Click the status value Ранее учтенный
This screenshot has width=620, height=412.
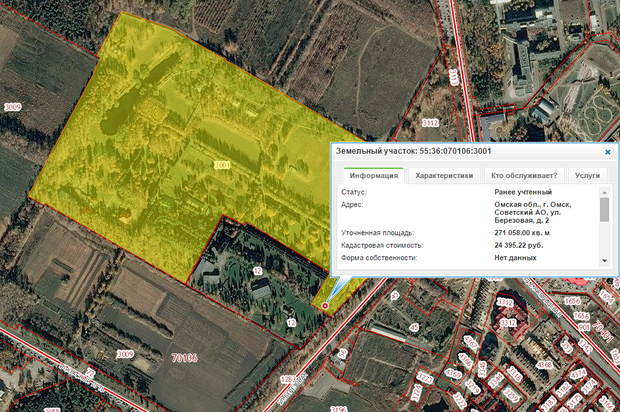(x=527, y=190)
